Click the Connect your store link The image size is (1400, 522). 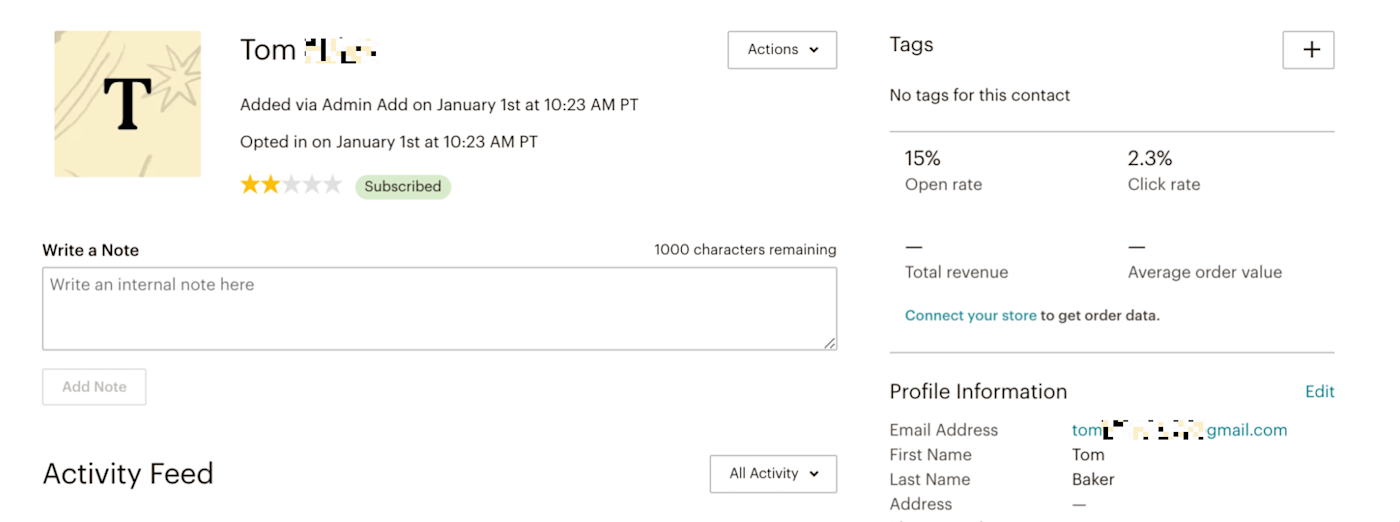pos(970,316)
